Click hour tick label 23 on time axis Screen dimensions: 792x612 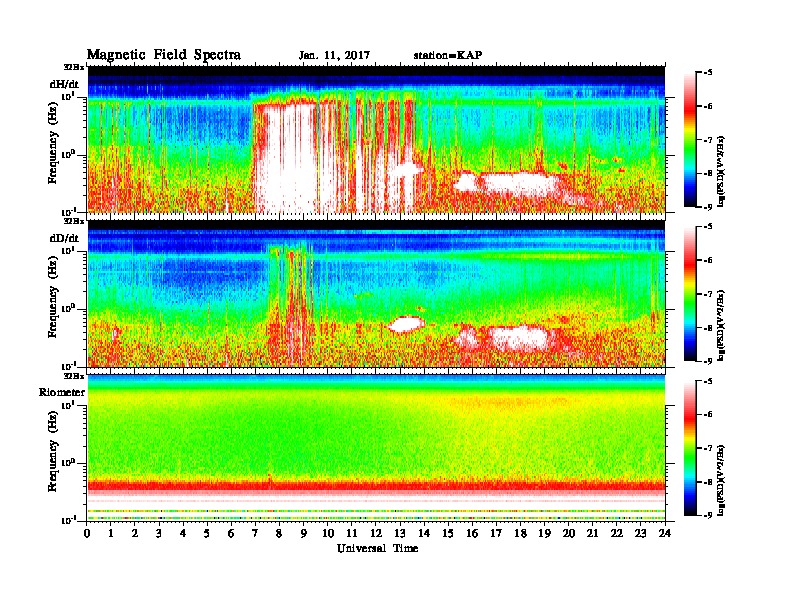[x=640, y=533]
